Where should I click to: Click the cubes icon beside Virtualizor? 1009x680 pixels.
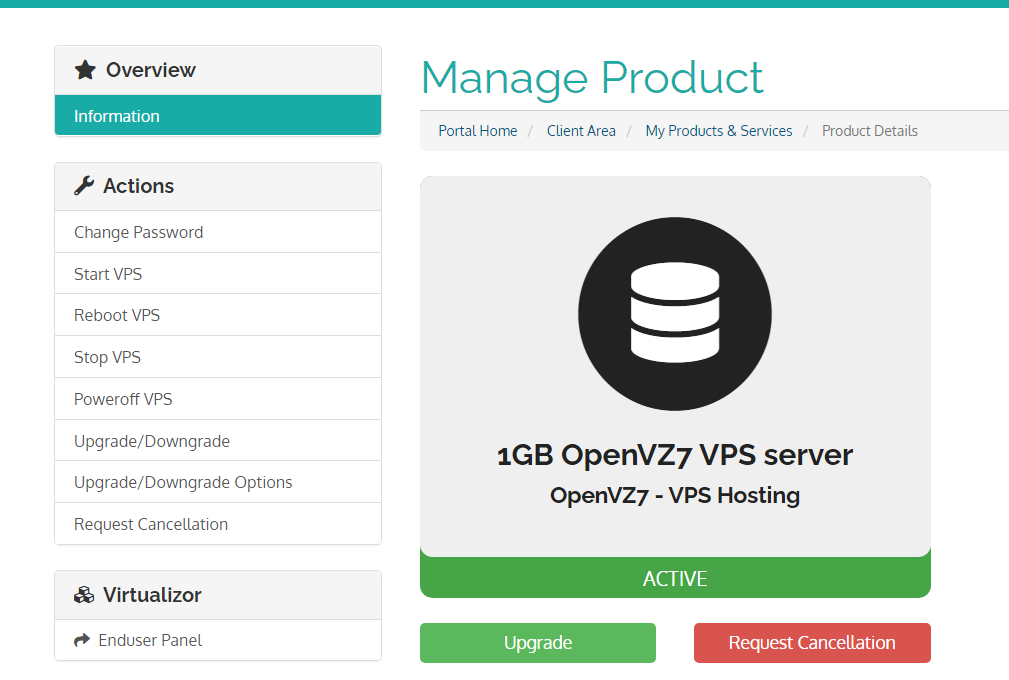84,595
